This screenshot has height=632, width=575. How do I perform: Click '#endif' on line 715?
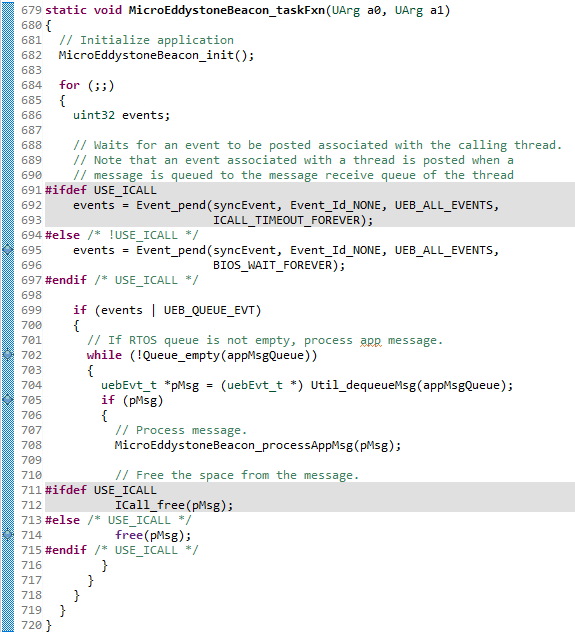[66, 550]
